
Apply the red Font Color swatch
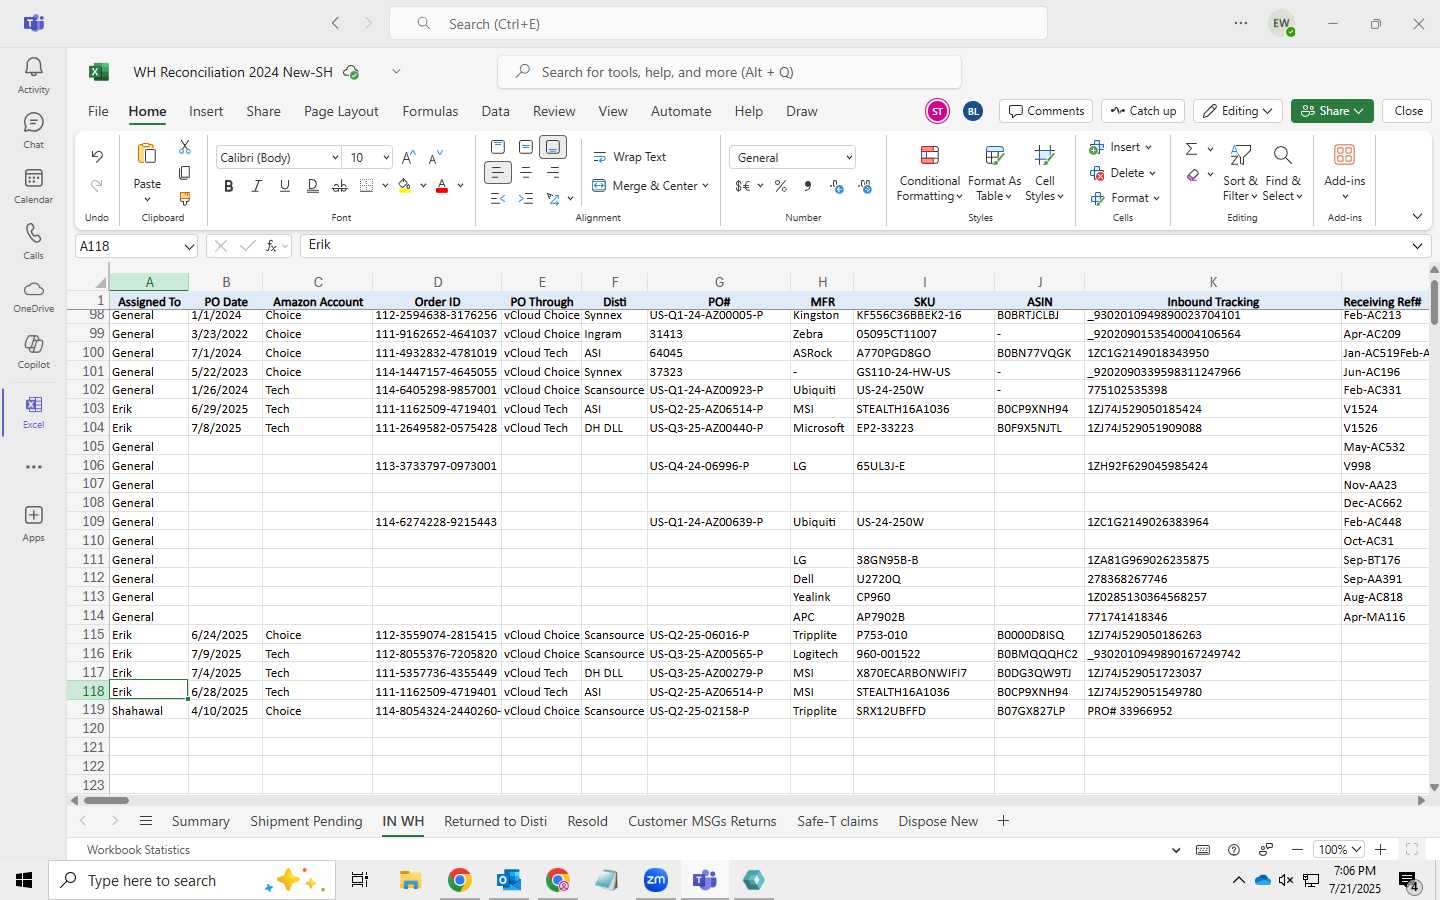coord(442,186)
